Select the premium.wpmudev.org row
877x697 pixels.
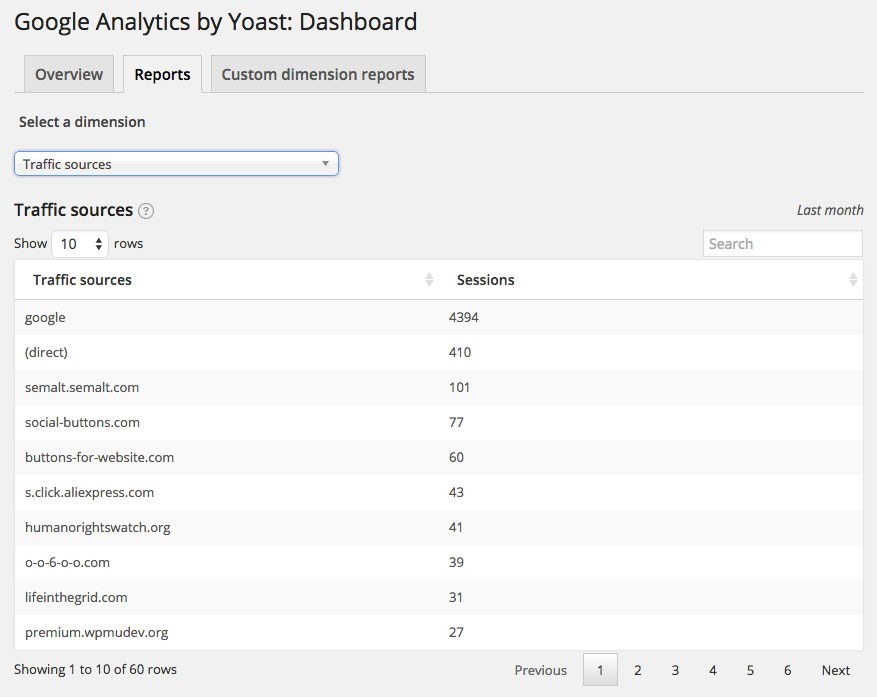coord(439,633)
